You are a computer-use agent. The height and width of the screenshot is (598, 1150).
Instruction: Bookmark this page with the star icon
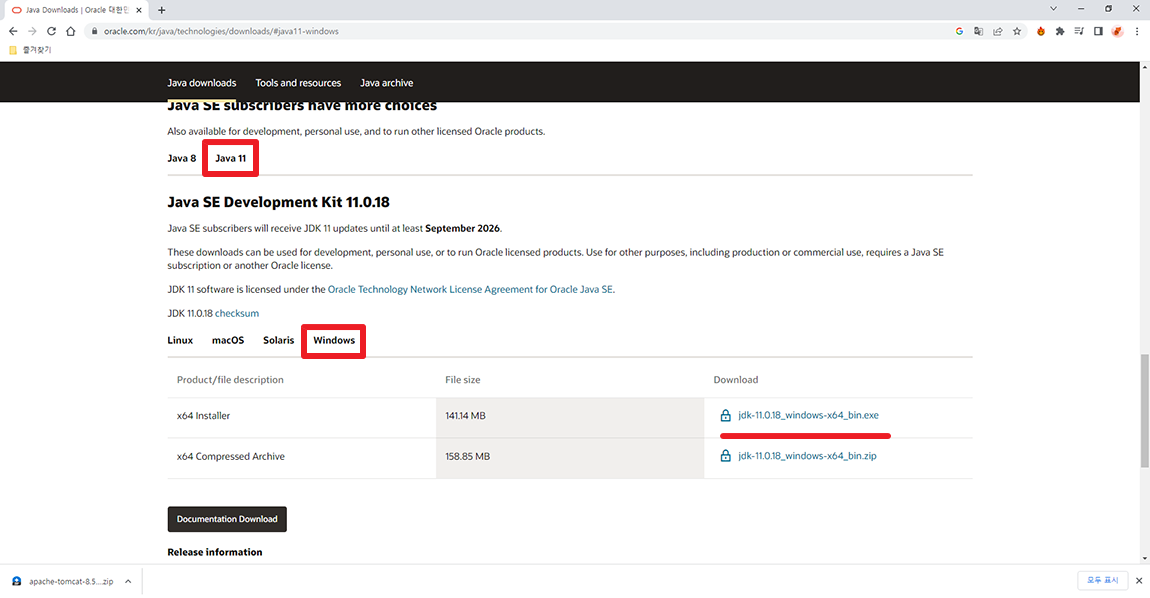(1017, 32)
